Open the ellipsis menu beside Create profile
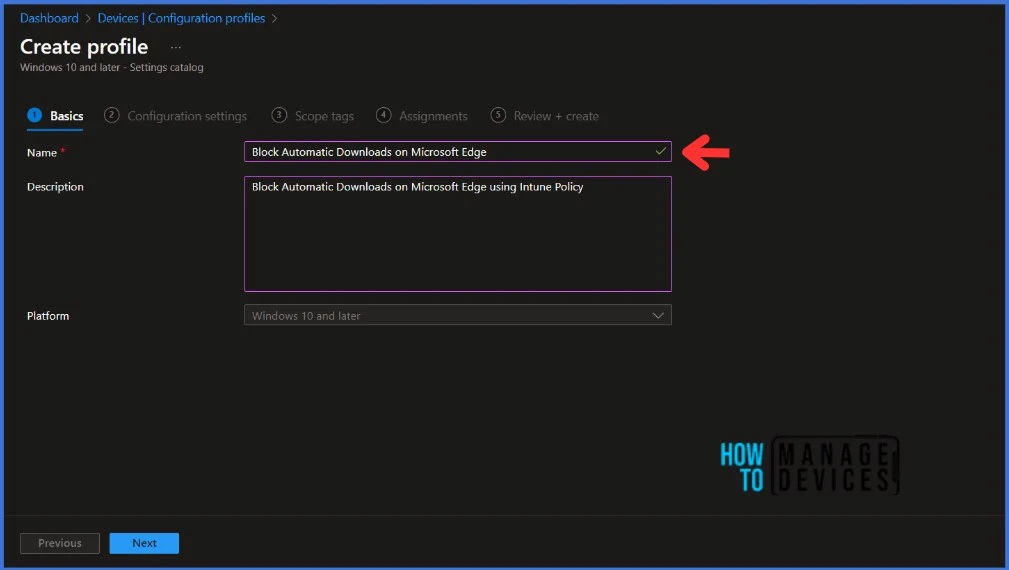The image size is (1009, 570). [x=176, y=47]
